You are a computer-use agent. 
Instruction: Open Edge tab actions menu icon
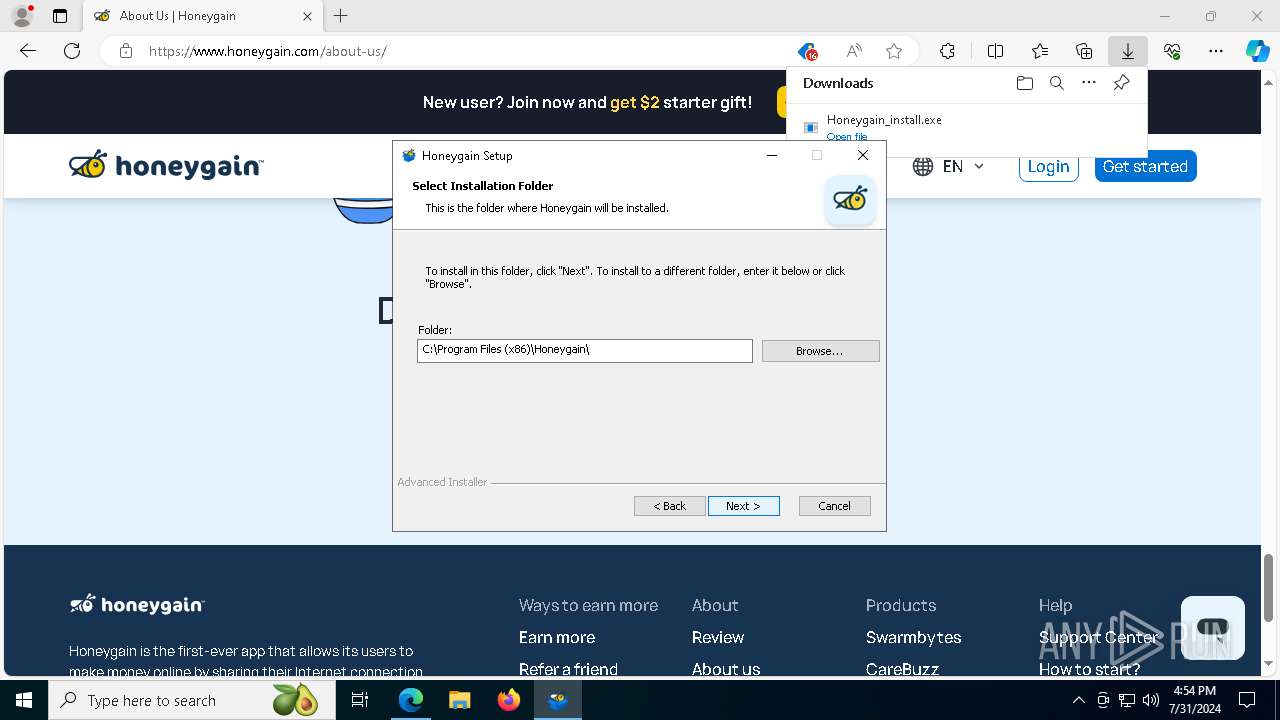point(60,16)
